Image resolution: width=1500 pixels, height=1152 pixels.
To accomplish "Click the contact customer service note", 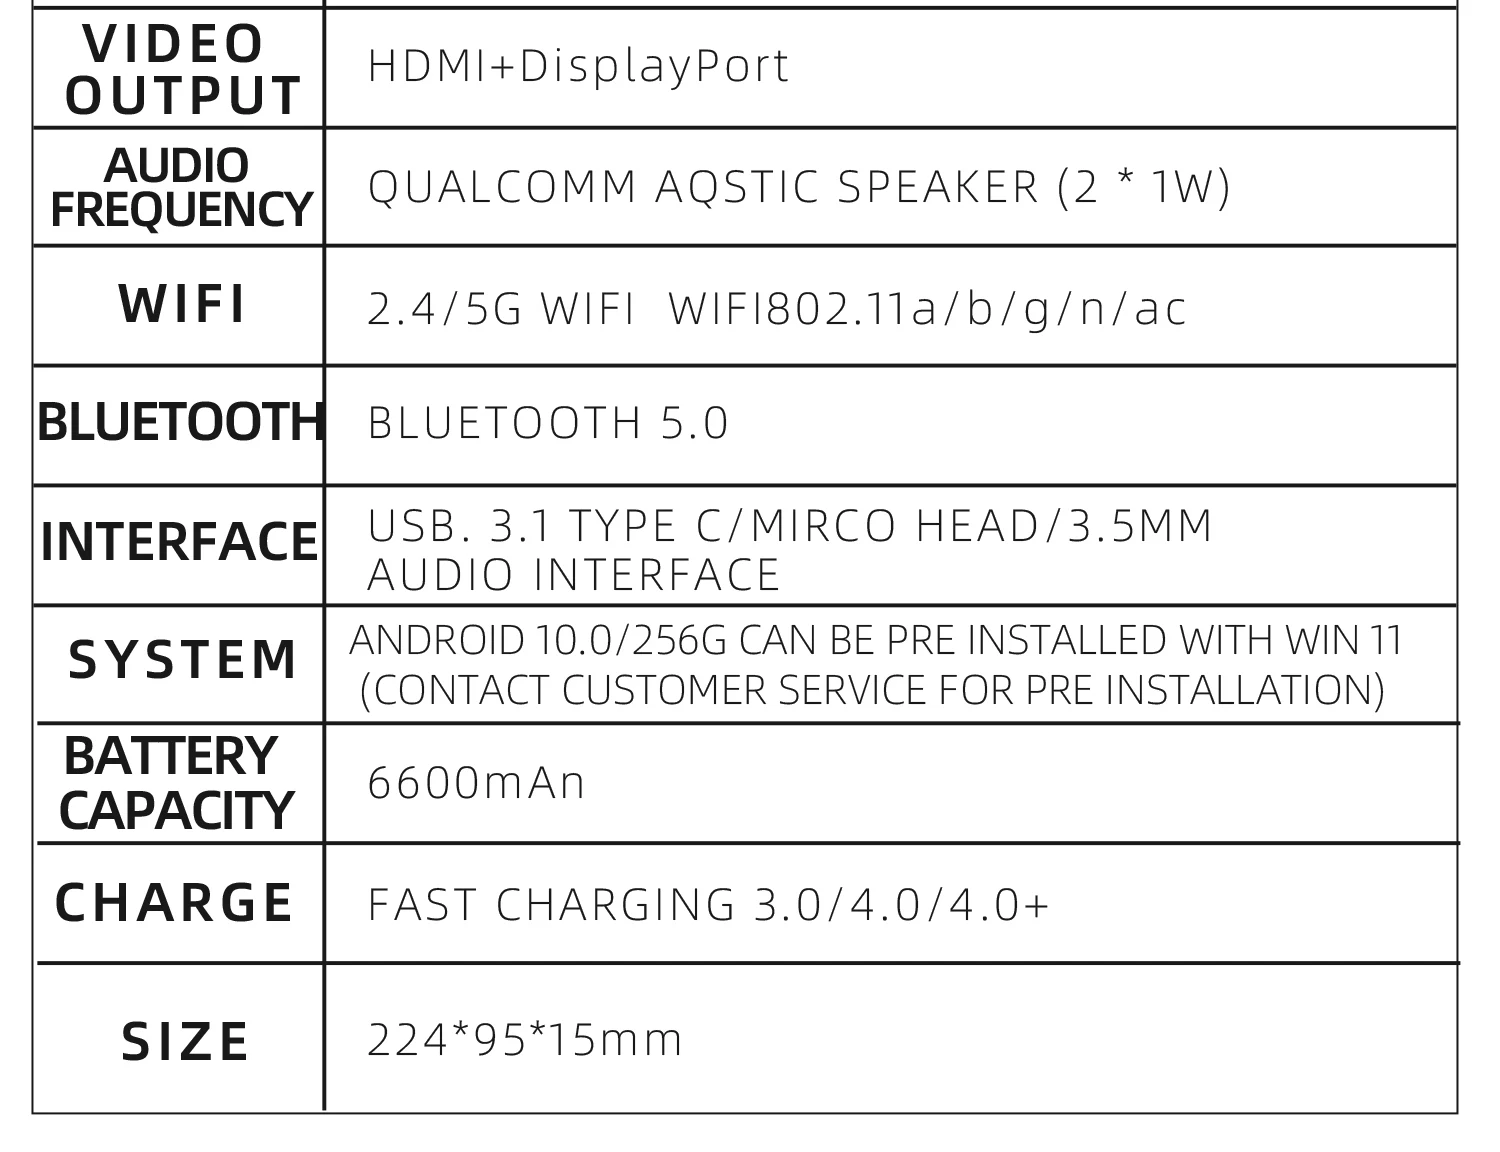I will pyautogui.click(x=872, y=690).
